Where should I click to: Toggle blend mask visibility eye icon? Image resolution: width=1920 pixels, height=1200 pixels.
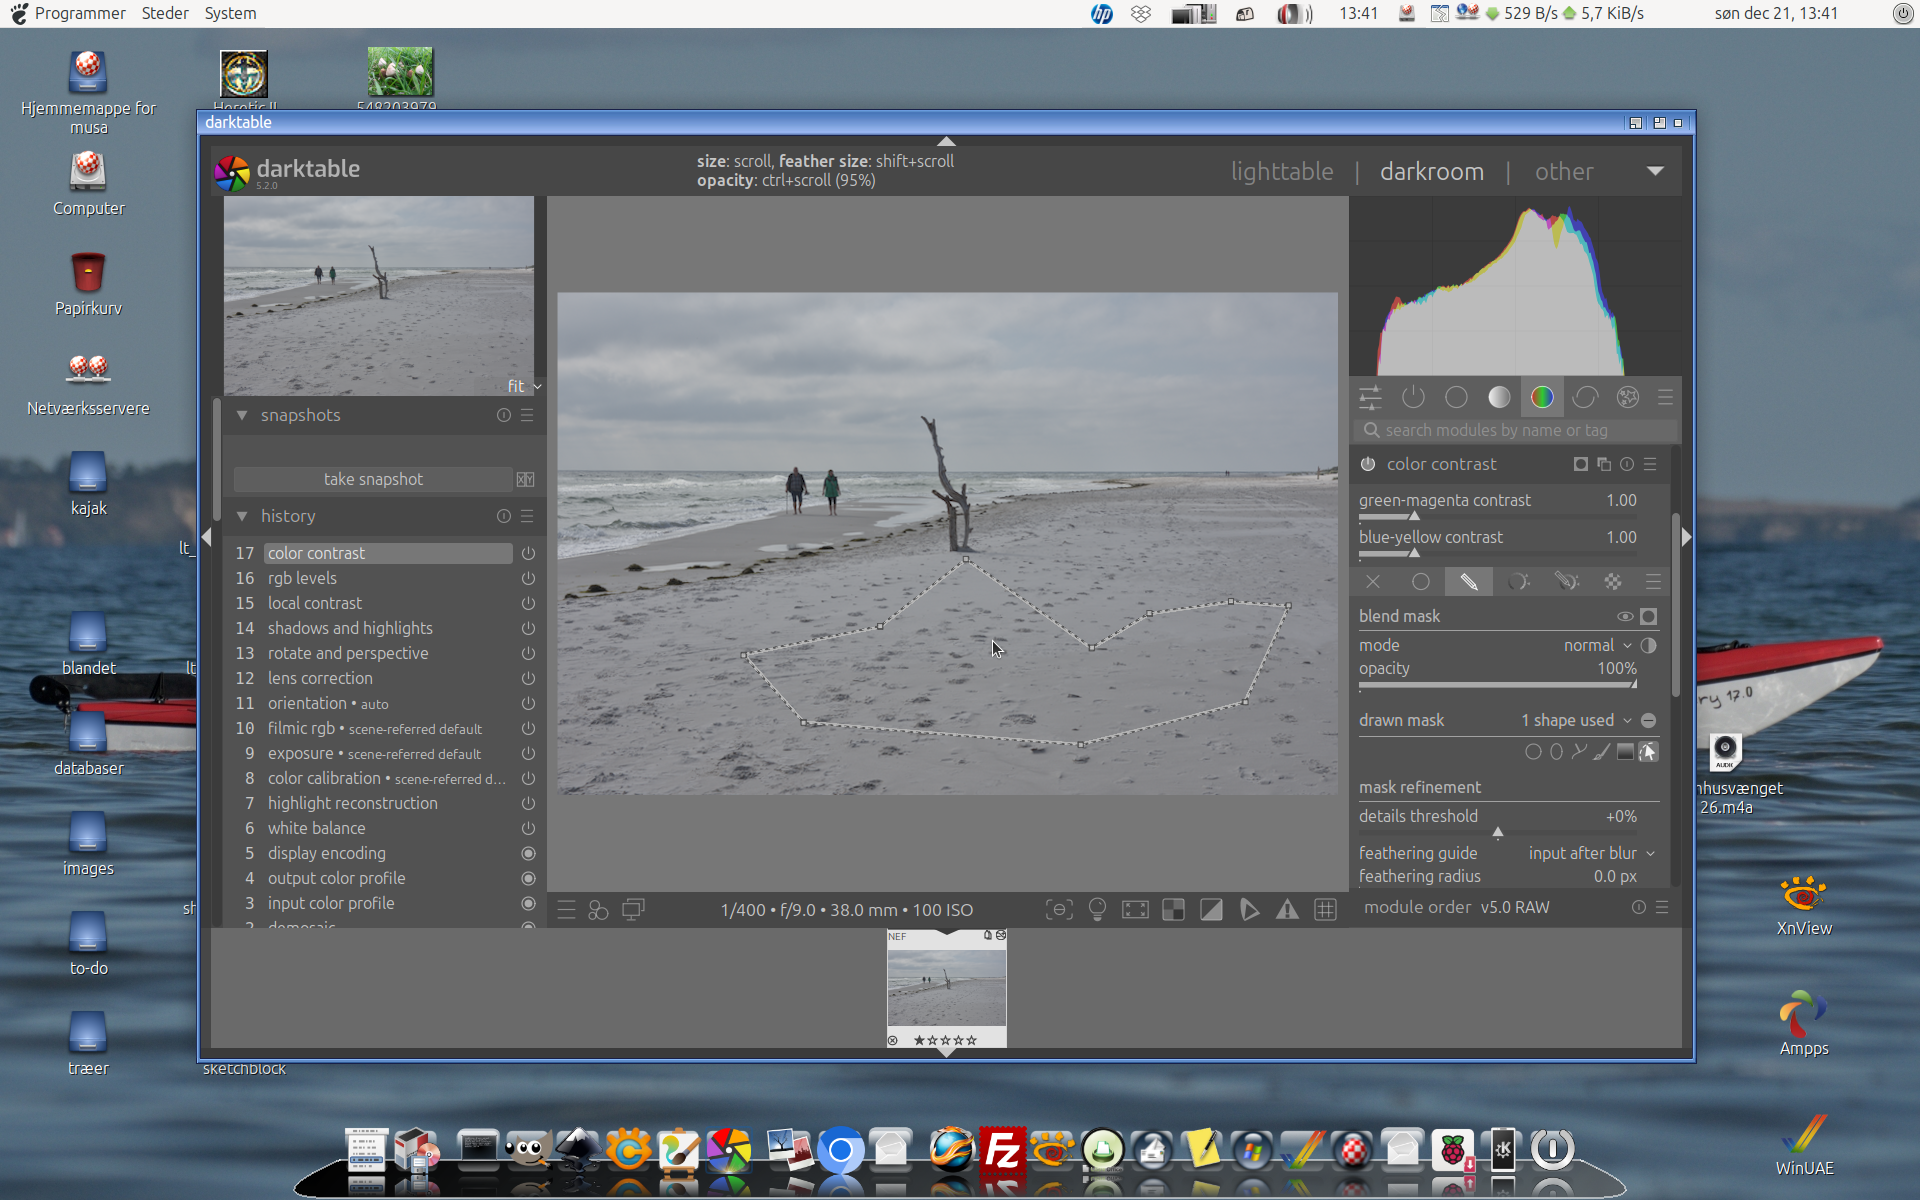click(x=1625, y=617)
